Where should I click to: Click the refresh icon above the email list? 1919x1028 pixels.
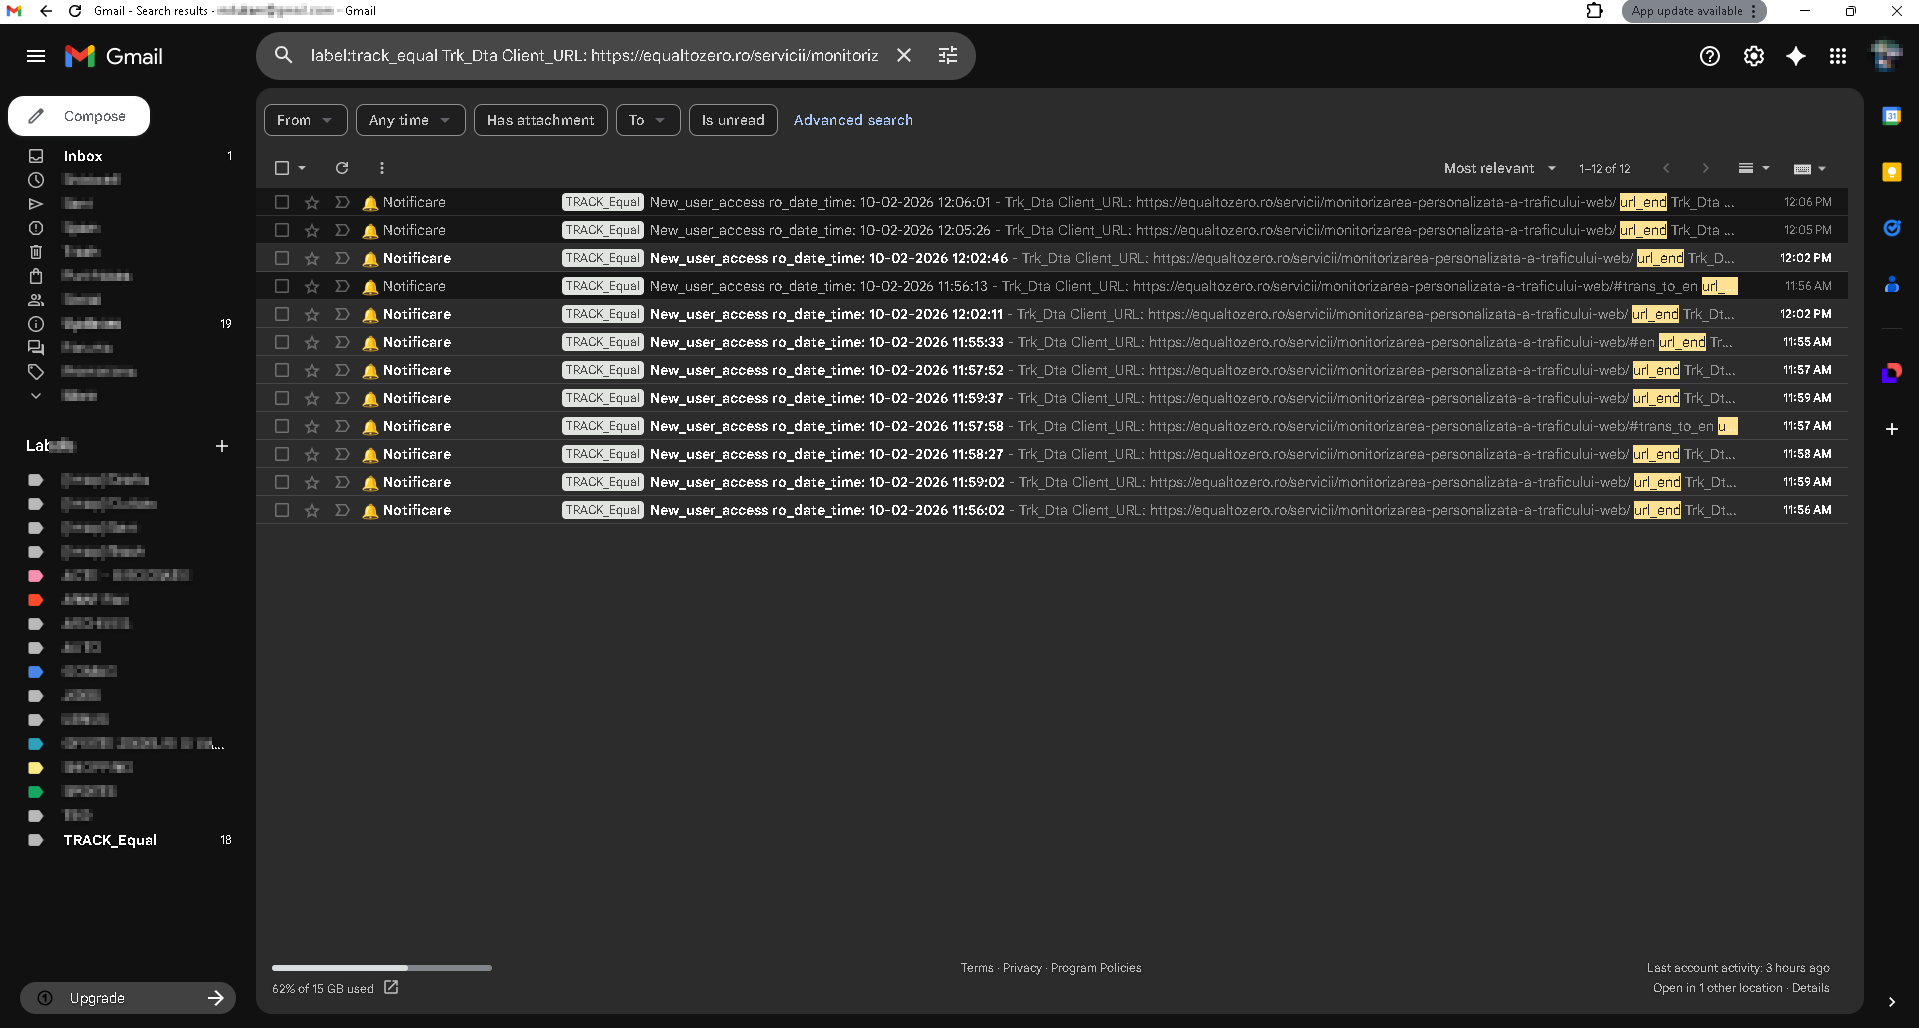[x=342, y=168]
